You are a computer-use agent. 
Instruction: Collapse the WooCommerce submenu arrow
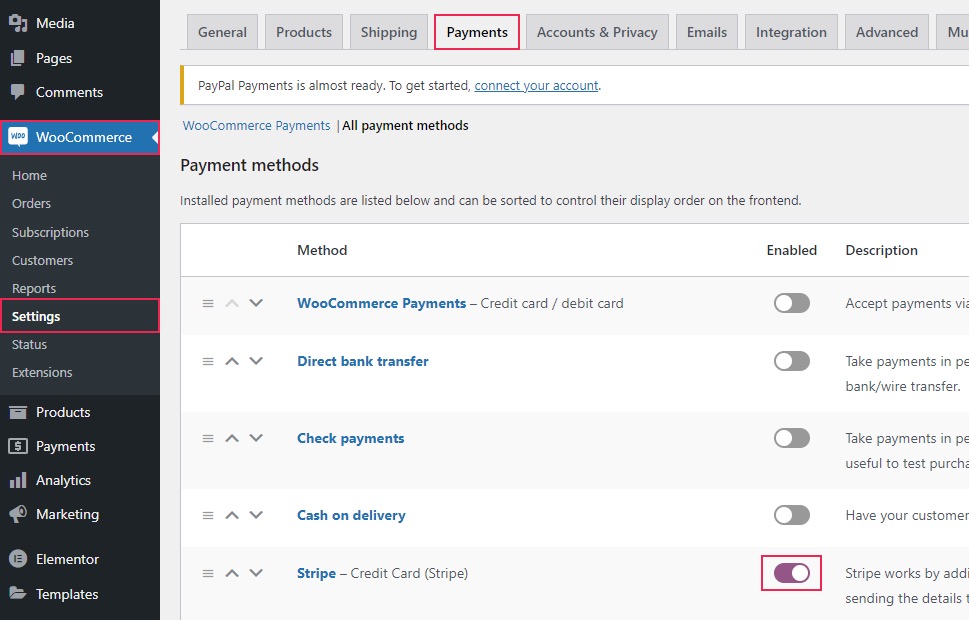pyautogui.click(x=155, y=137)
